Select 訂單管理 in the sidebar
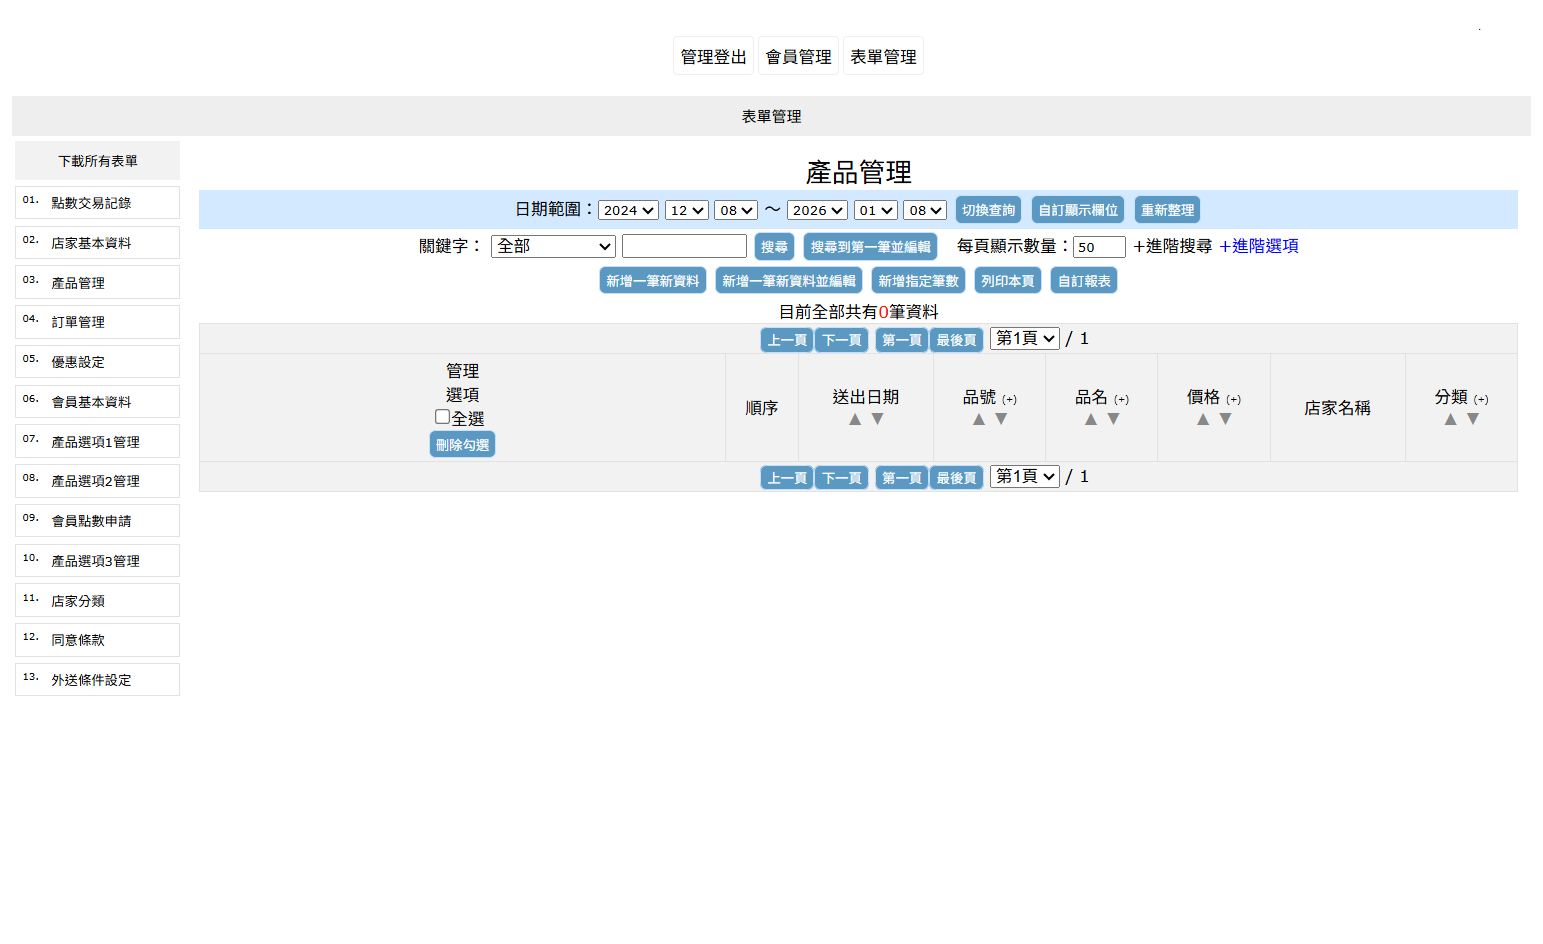The image size is (1543, 944). coord(97,322)
